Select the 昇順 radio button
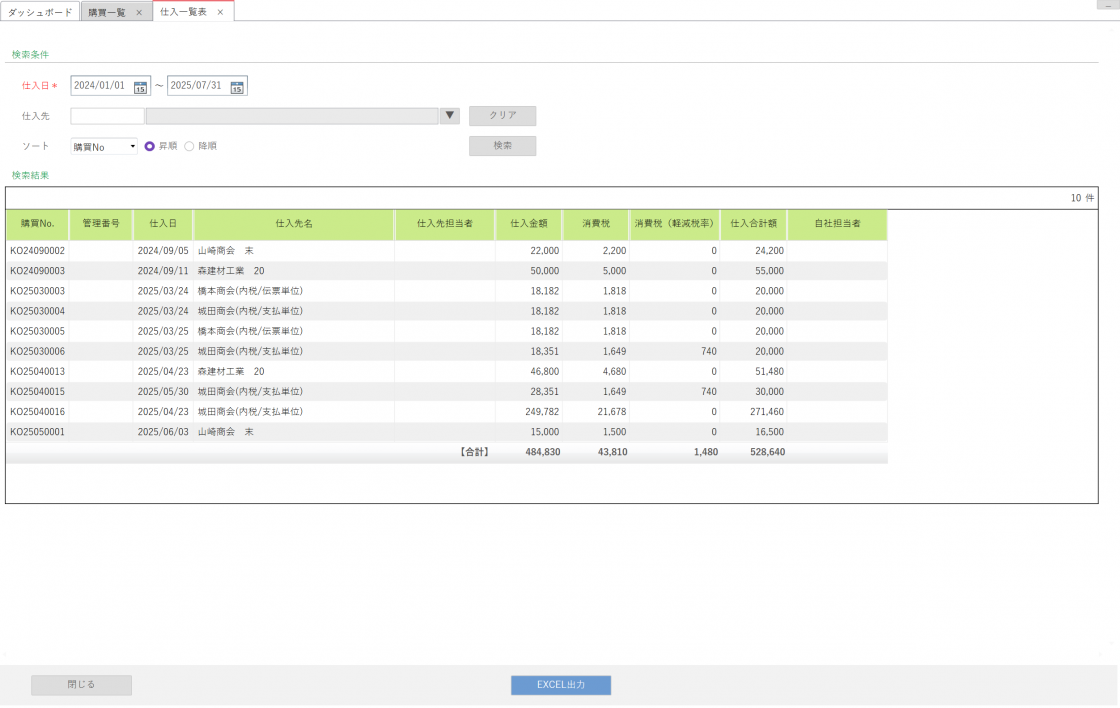1120x708 pixels. click(x=150, y=146)
